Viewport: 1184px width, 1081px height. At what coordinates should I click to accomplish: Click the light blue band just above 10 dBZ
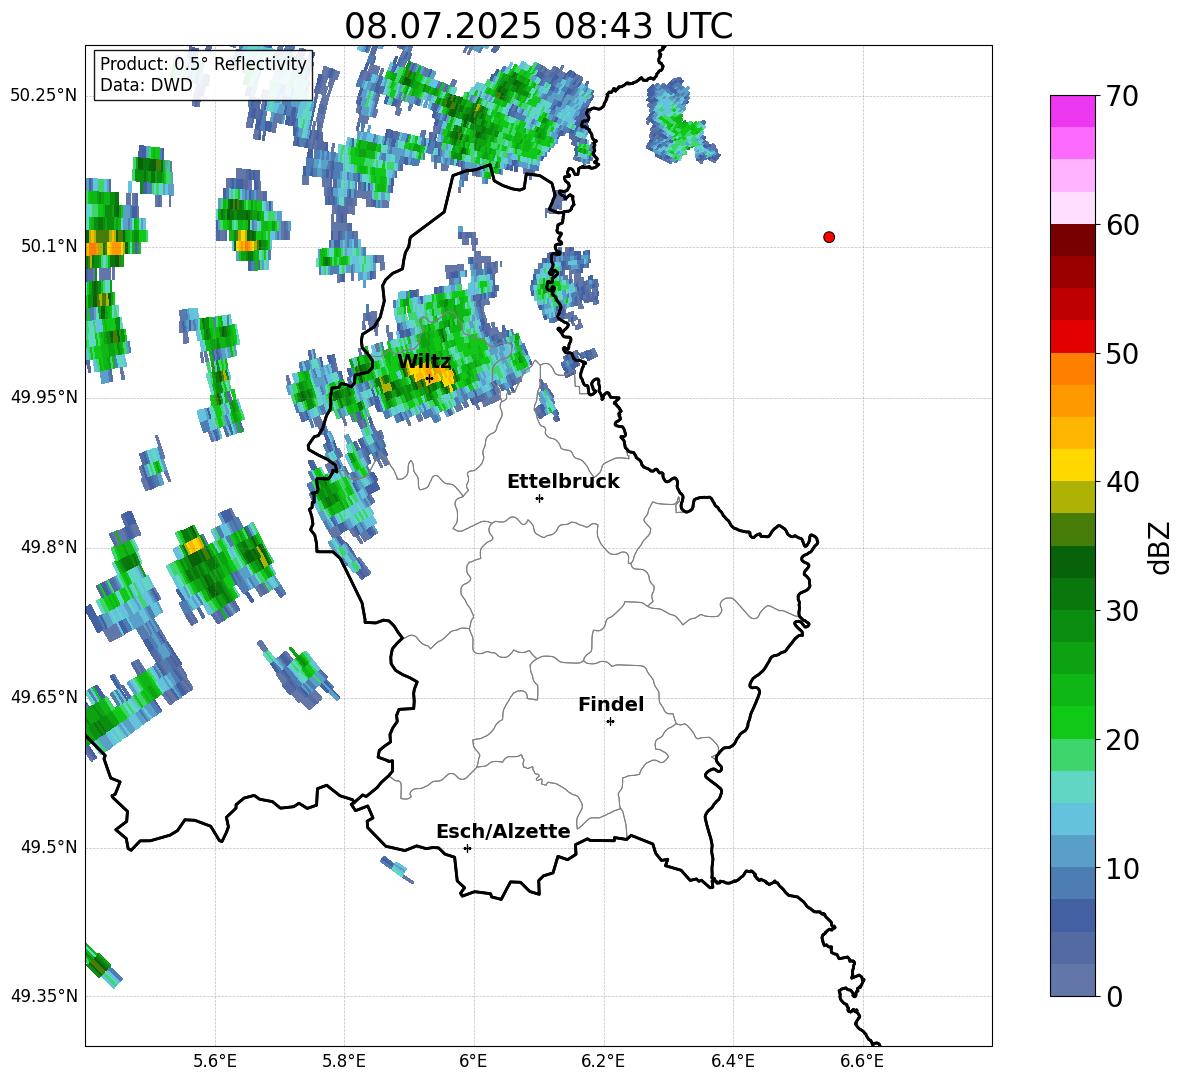1073,852
